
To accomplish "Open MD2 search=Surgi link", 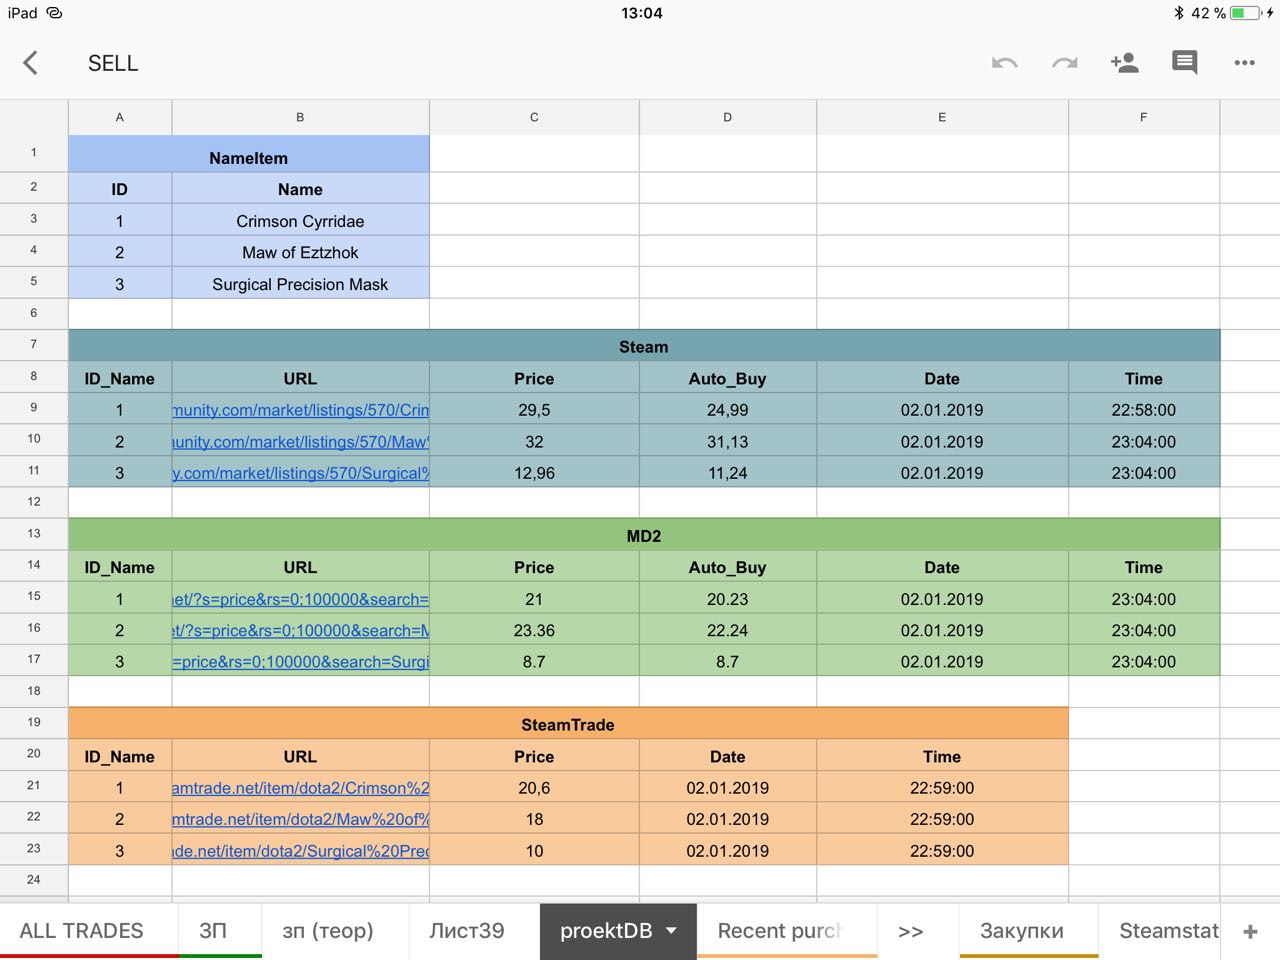I will tap(301, 662).
